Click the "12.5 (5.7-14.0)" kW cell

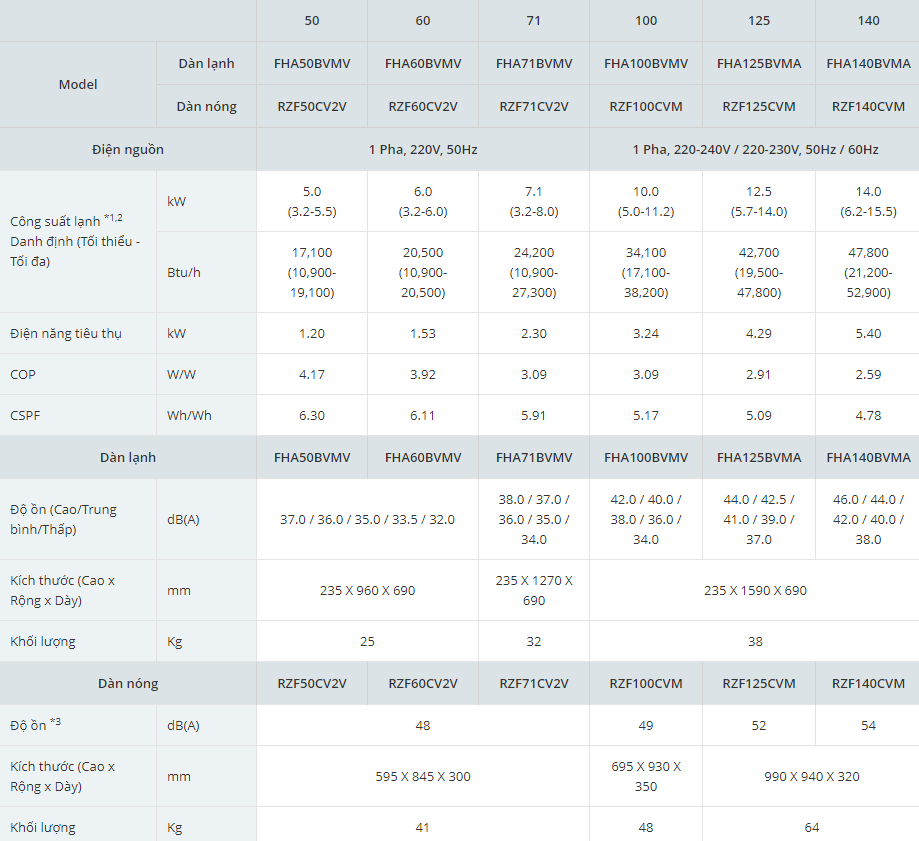(758, 201)
